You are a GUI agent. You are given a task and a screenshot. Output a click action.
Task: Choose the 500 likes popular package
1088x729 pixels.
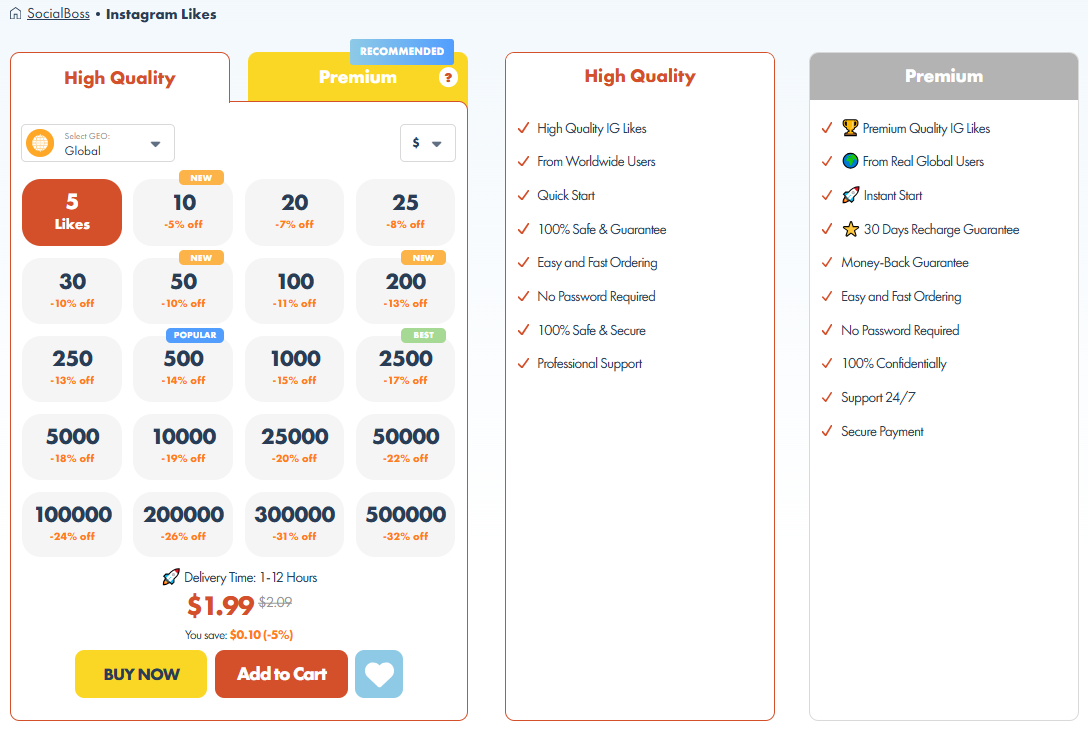point(183,367)
